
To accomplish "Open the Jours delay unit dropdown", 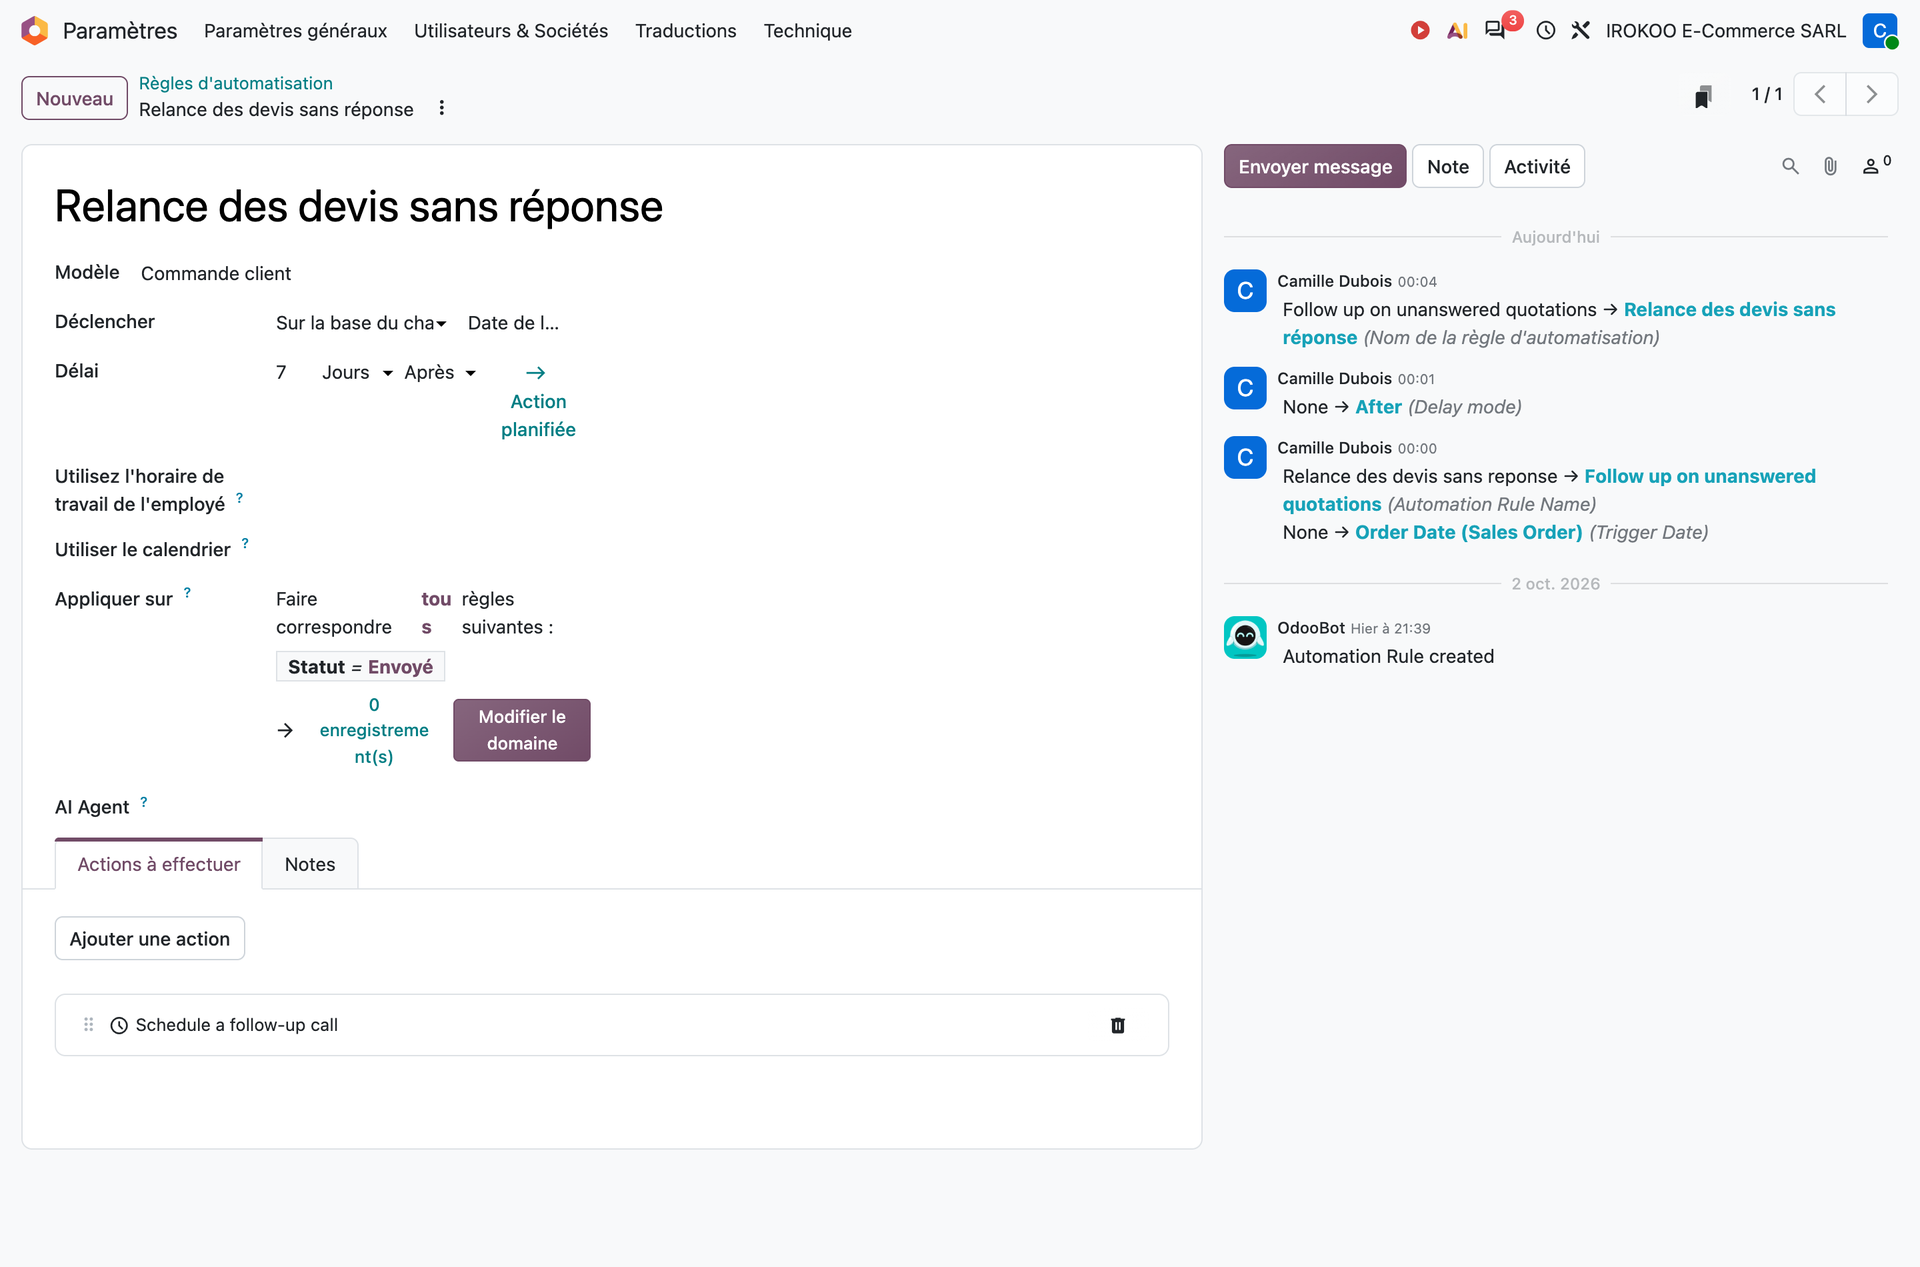I will 357,372.
